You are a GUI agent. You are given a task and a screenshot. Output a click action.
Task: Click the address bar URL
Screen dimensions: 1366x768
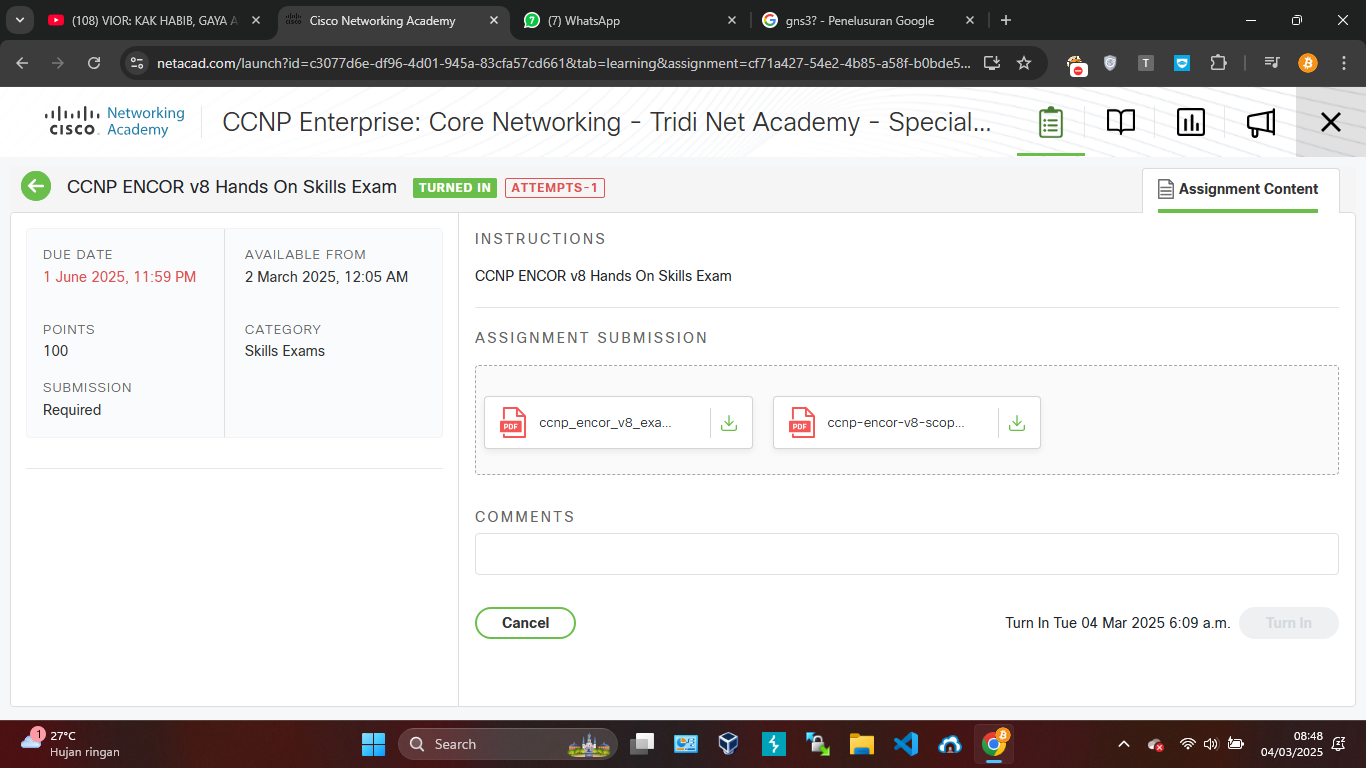click(x=563, y=63)
